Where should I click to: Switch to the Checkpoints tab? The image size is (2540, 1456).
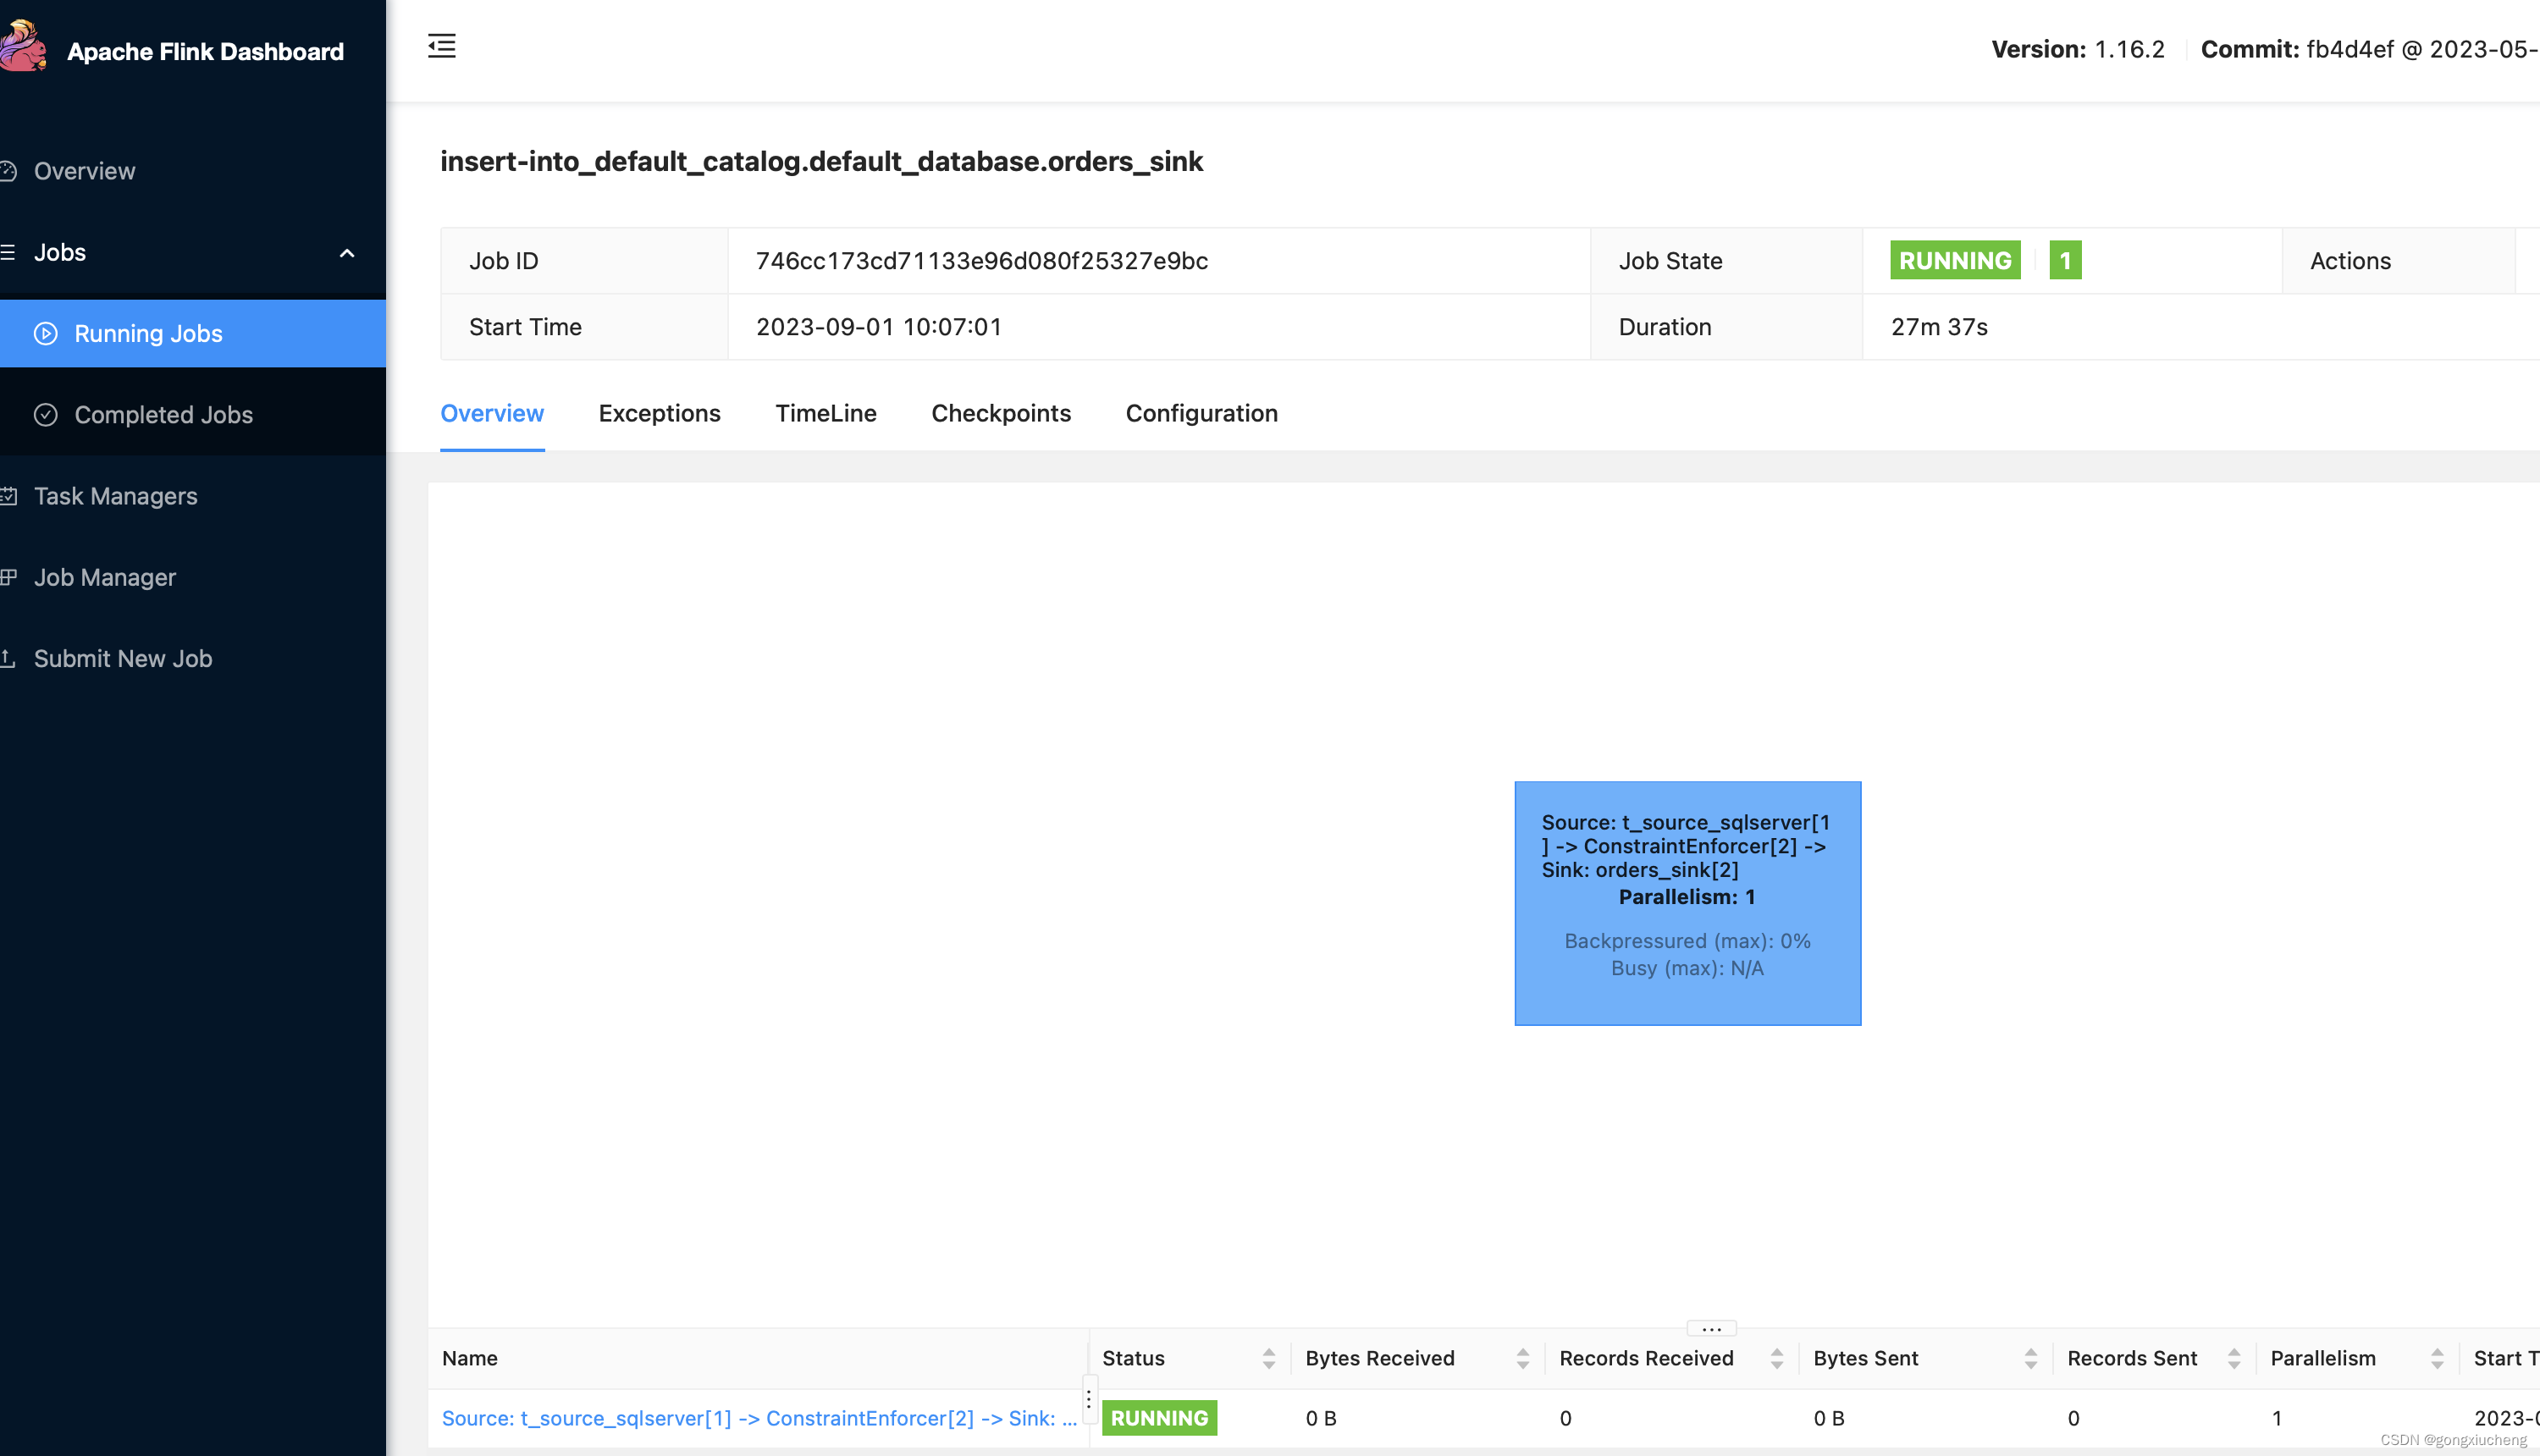pyautogui.click(x=1001, y=413)
